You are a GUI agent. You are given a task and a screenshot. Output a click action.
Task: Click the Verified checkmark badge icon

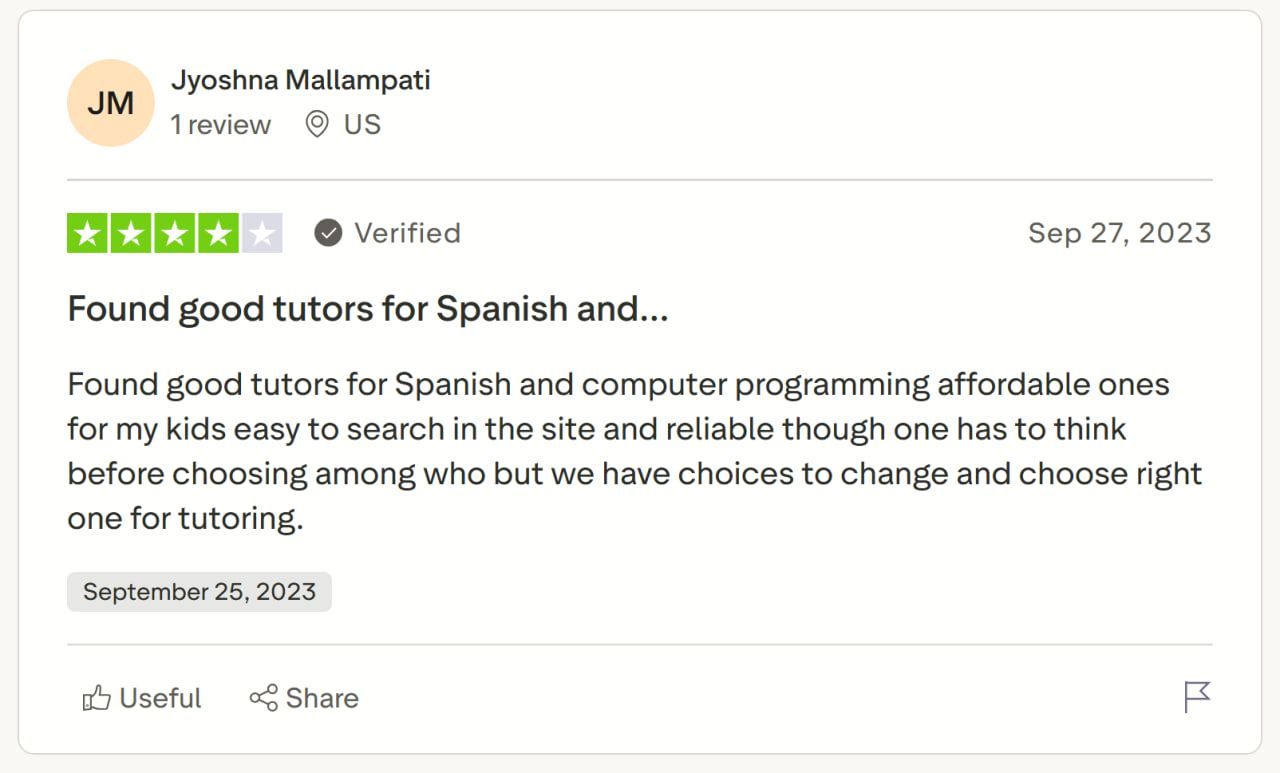click(x=327, y=233)
